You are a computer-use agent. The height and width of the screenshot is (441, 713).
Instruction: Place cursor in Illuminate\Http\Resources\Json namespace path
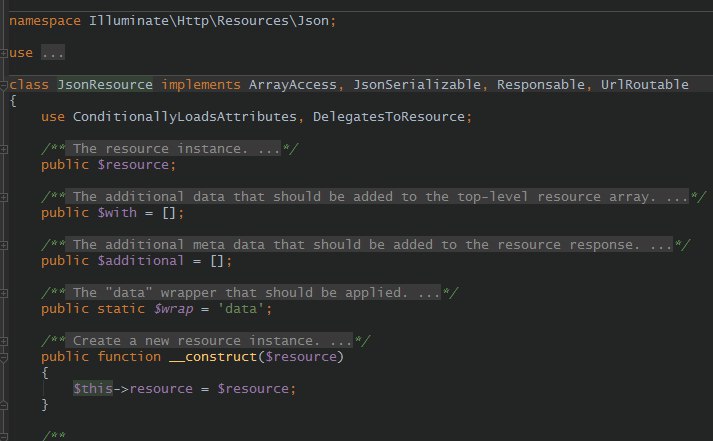(209, 21)
